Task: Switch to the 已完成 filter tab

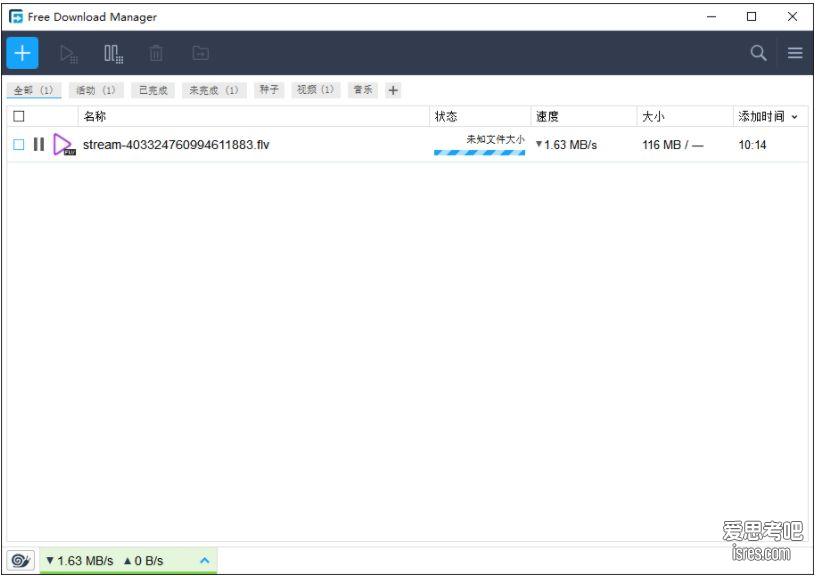Action: (153, 90)
